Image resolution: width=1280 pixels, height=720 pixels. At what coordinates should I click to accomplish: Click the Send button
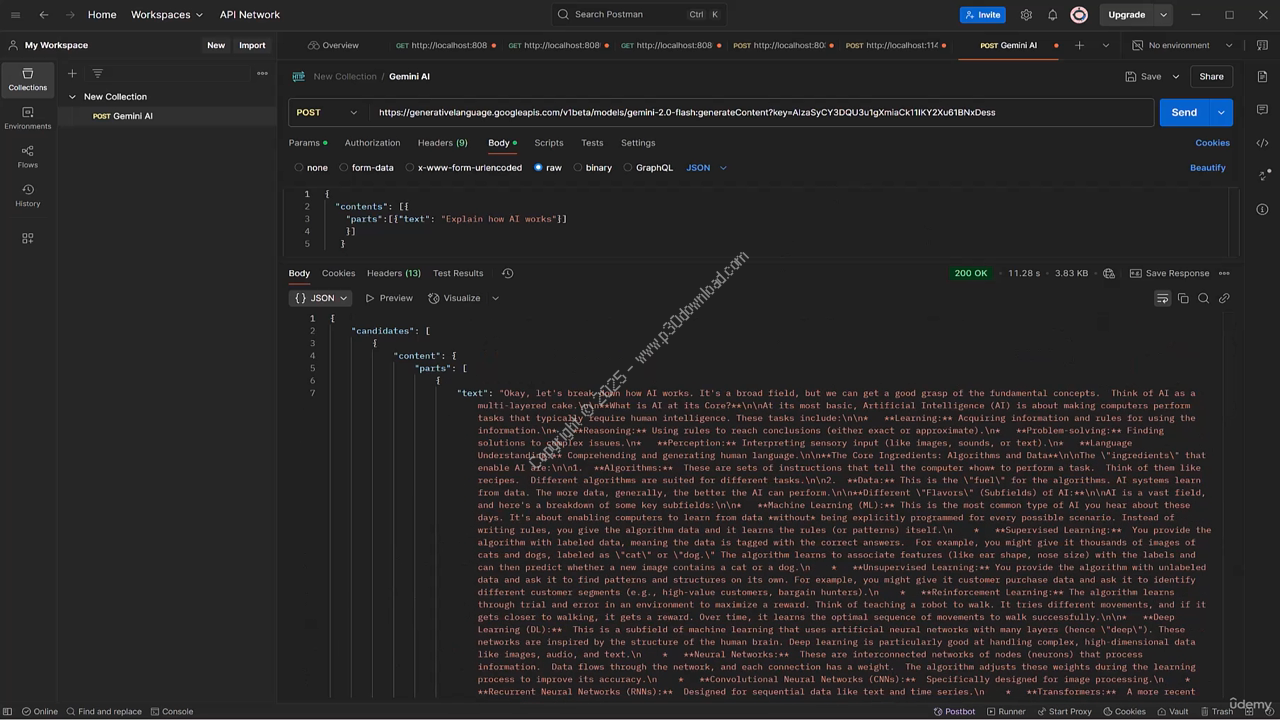coord(1184,112)
